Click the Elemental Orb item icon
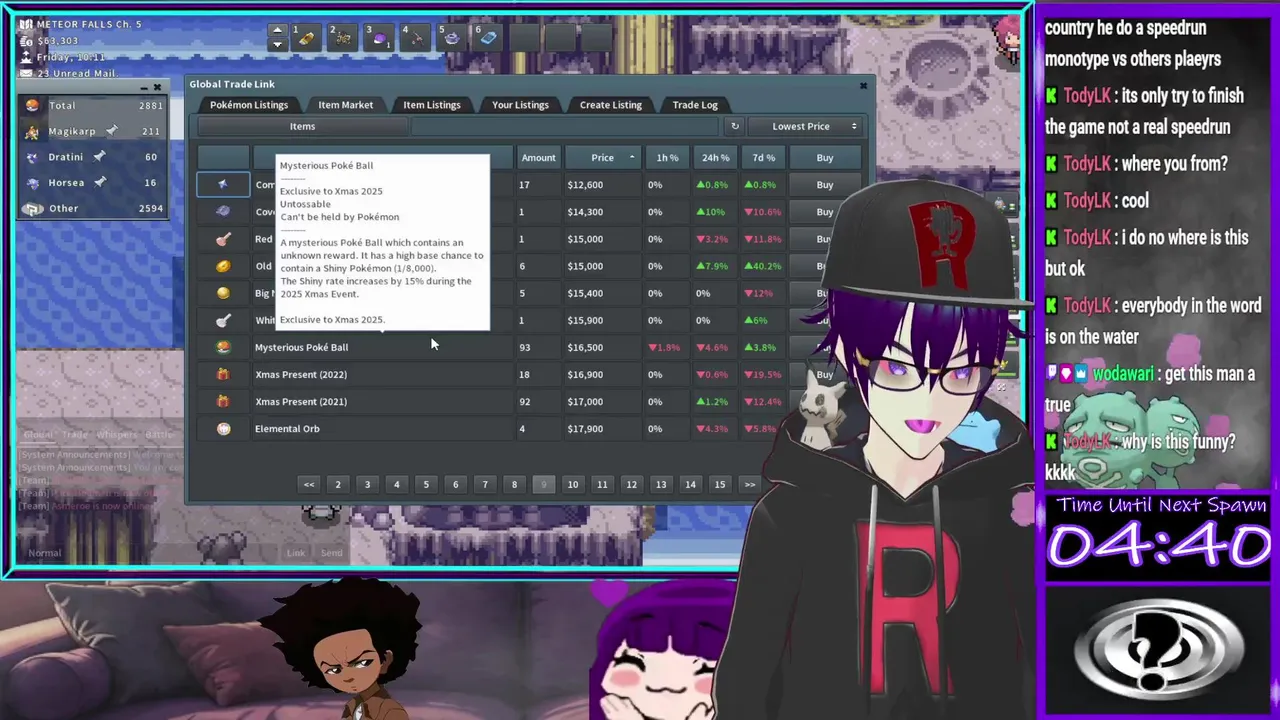The image size is (1280, 720). tap(223, 428)
